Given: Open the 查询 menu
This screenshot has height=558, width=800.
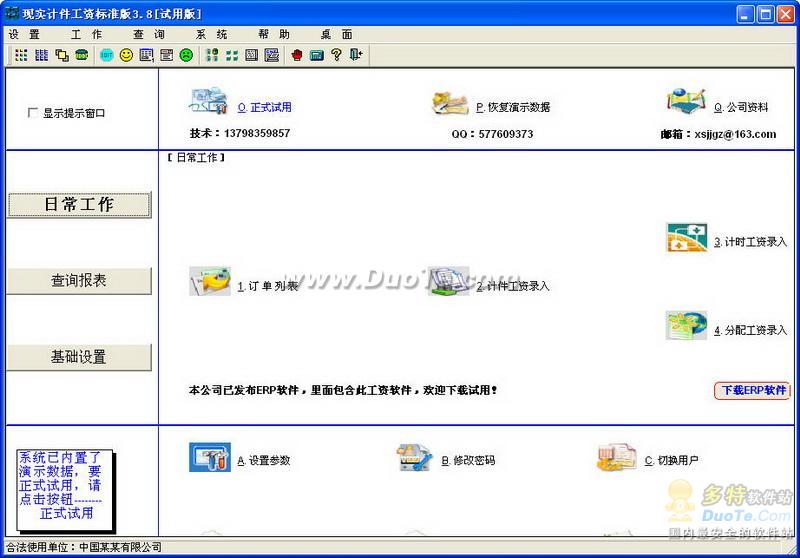Looking at the screenshot, I should [x=149, y=34].
